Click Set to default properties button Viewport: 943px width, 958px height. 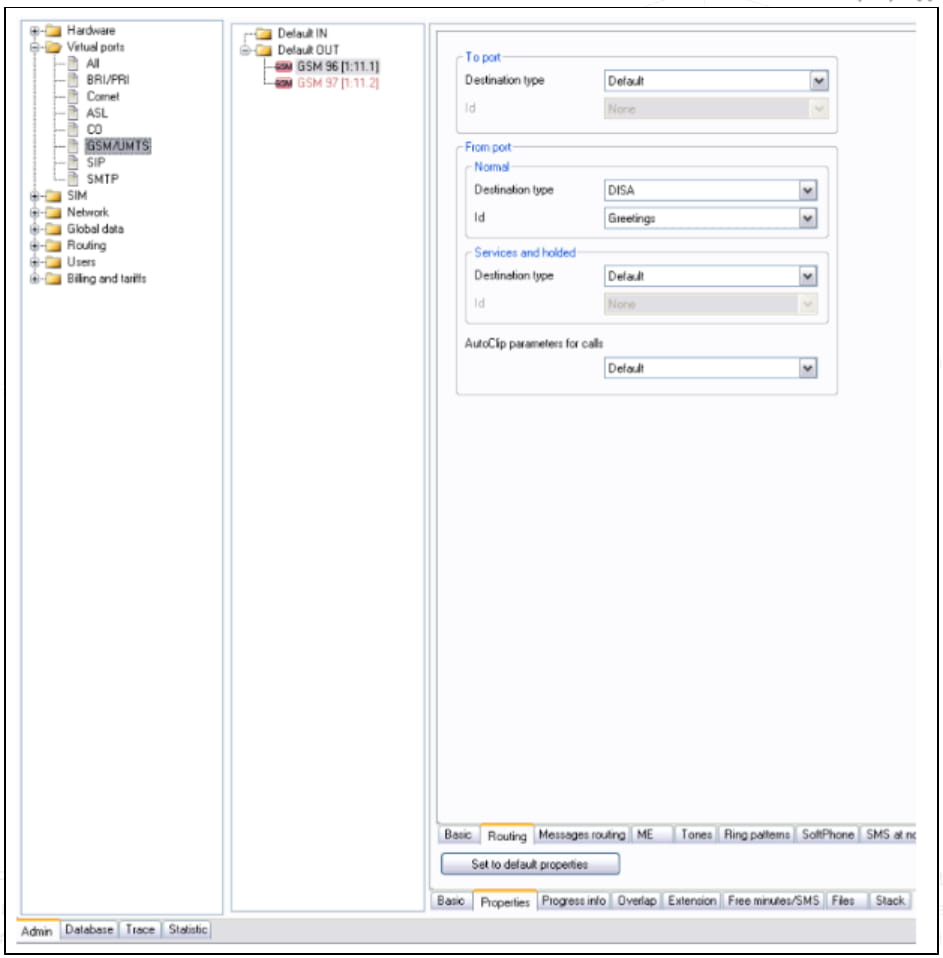click(530, 865)
